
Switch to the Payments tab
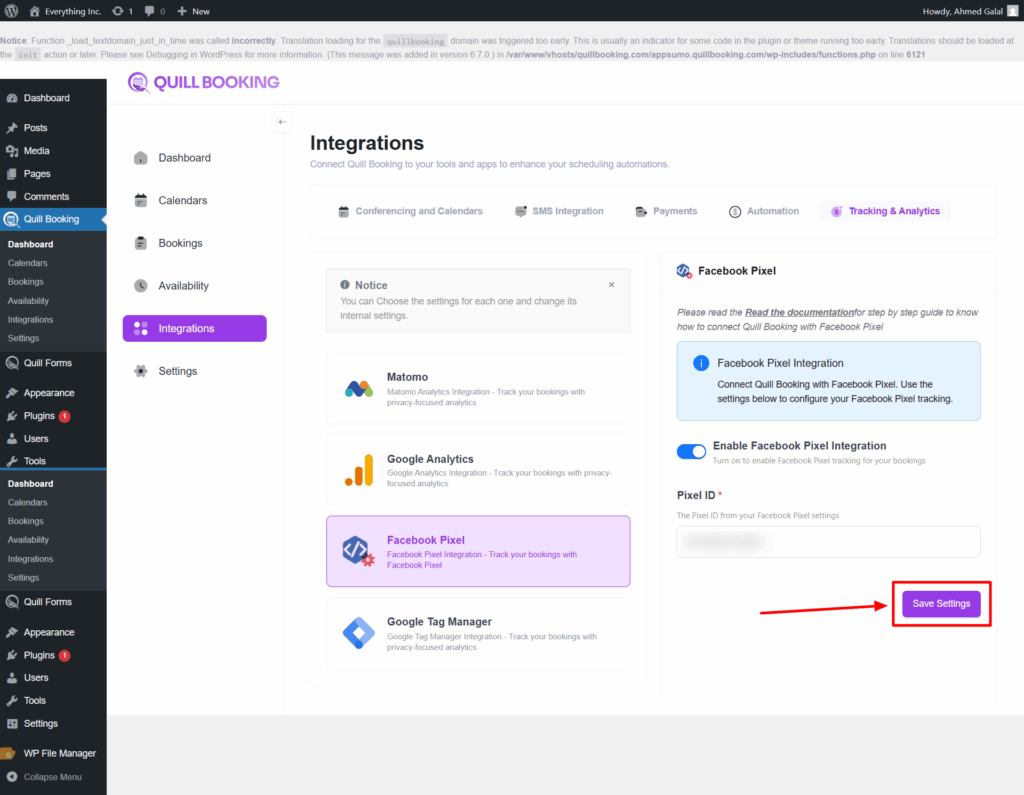(666, 211)
